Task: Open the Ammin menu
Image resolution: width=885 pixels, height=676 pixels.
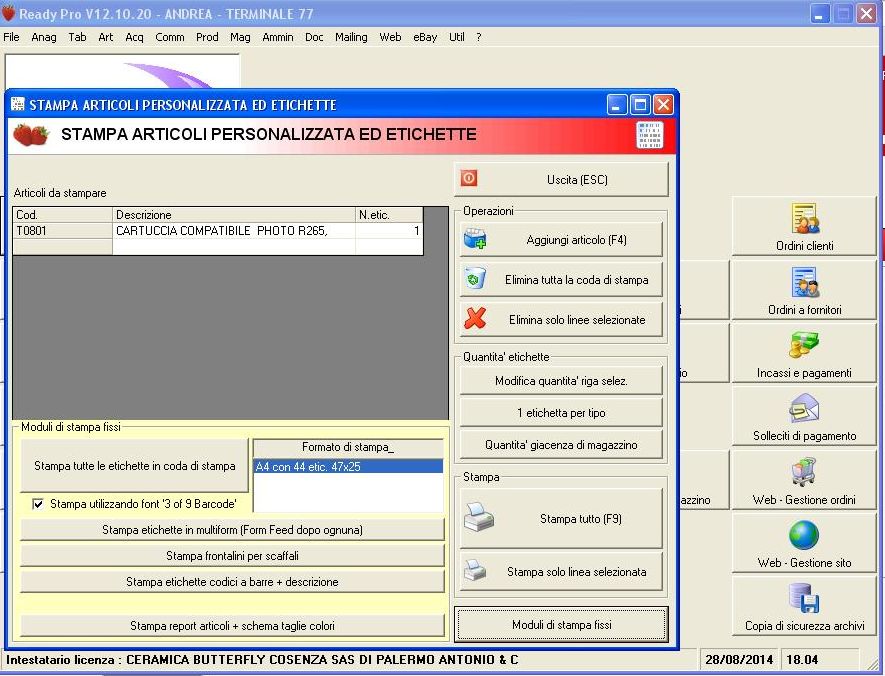Action: coord(278,37)
